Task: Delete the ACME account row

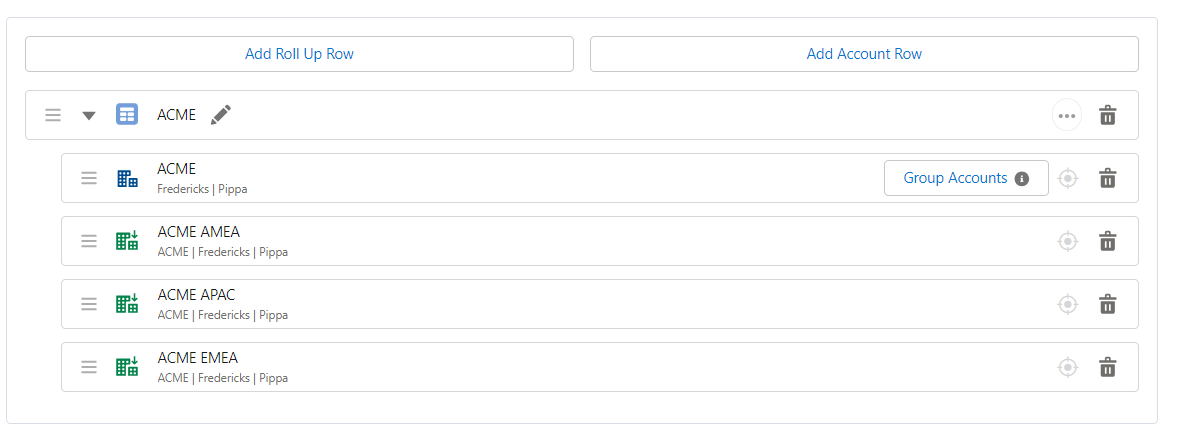Action: click(x=1108, y=178)
